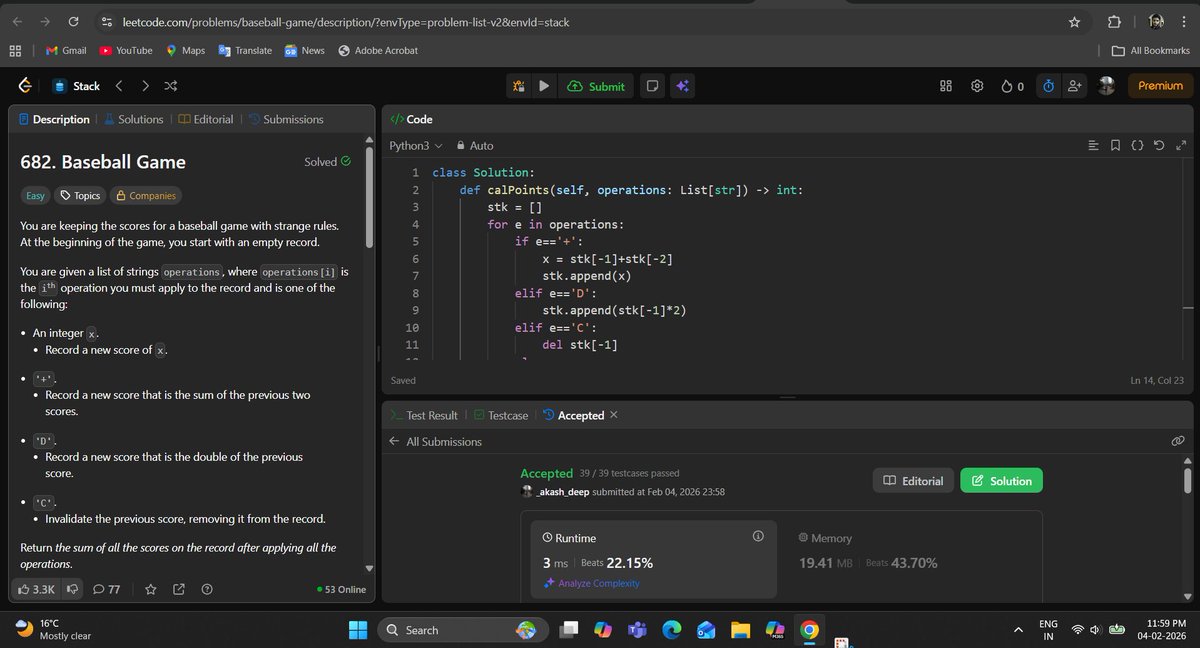Click the Auto lock indicator
Viewport: 1200px width, 648px height.
tap(475, 145)
